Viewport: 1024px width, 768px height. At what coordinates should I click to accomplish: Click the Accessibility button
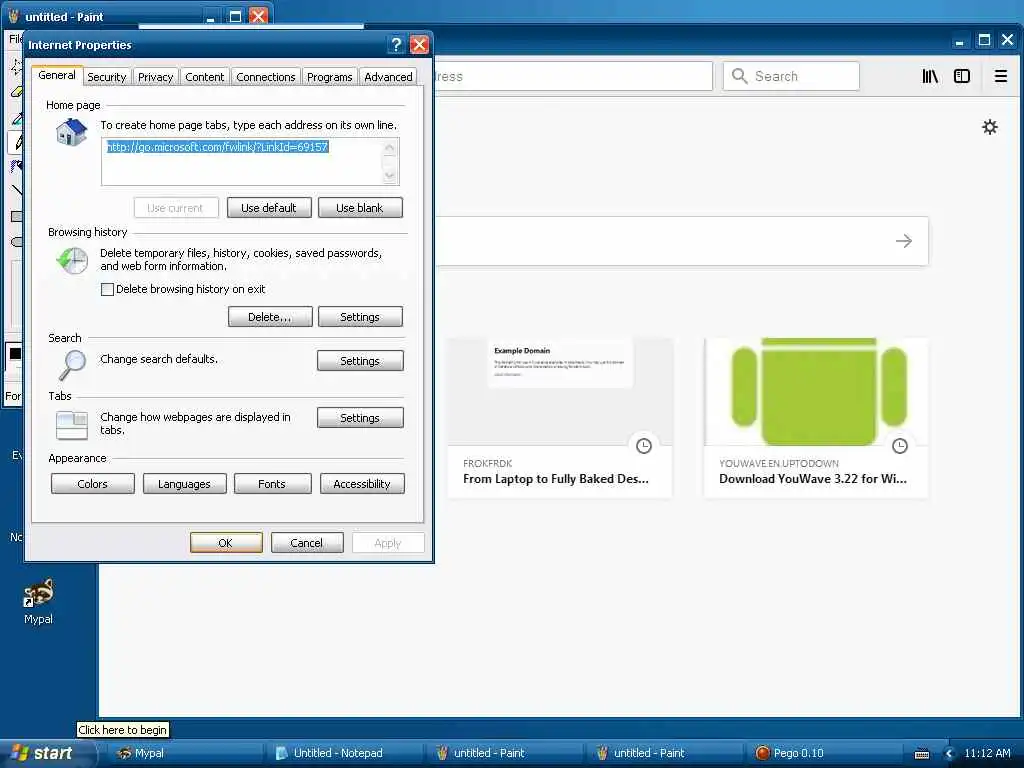(x=362, y=484)
